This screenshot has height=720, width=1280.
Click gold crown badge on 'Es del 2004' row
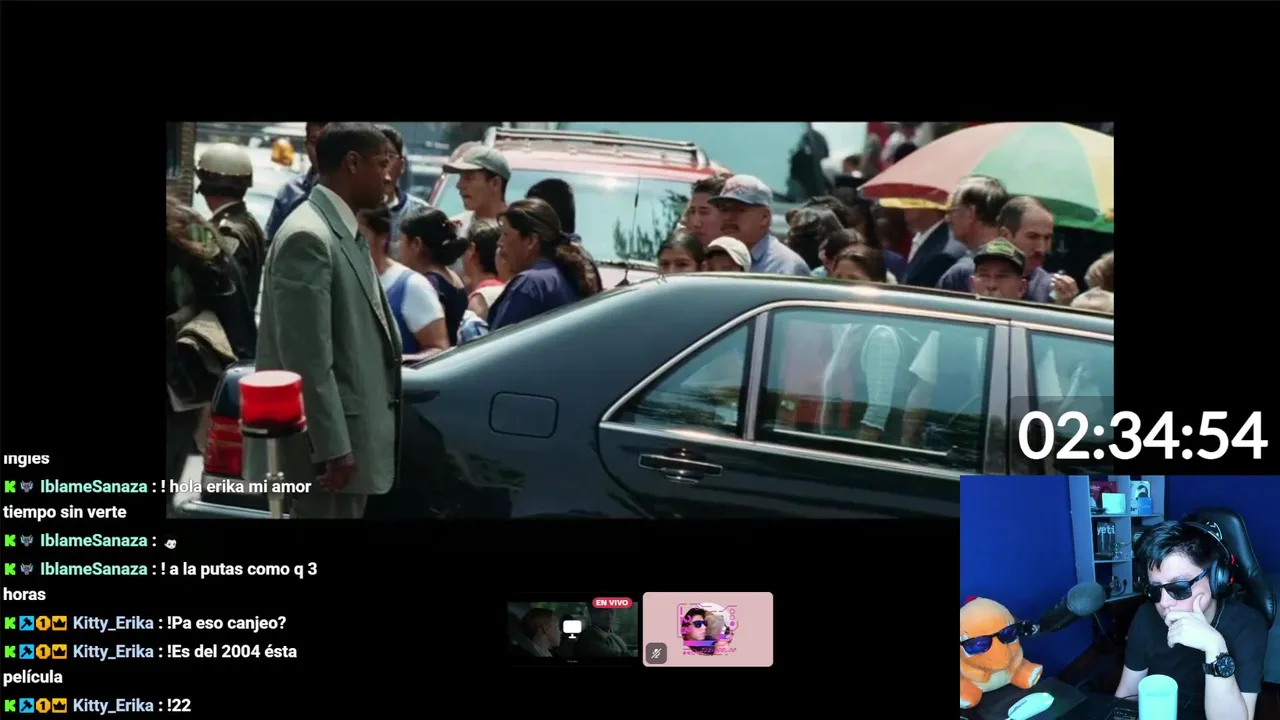click(x=59, y=651)
